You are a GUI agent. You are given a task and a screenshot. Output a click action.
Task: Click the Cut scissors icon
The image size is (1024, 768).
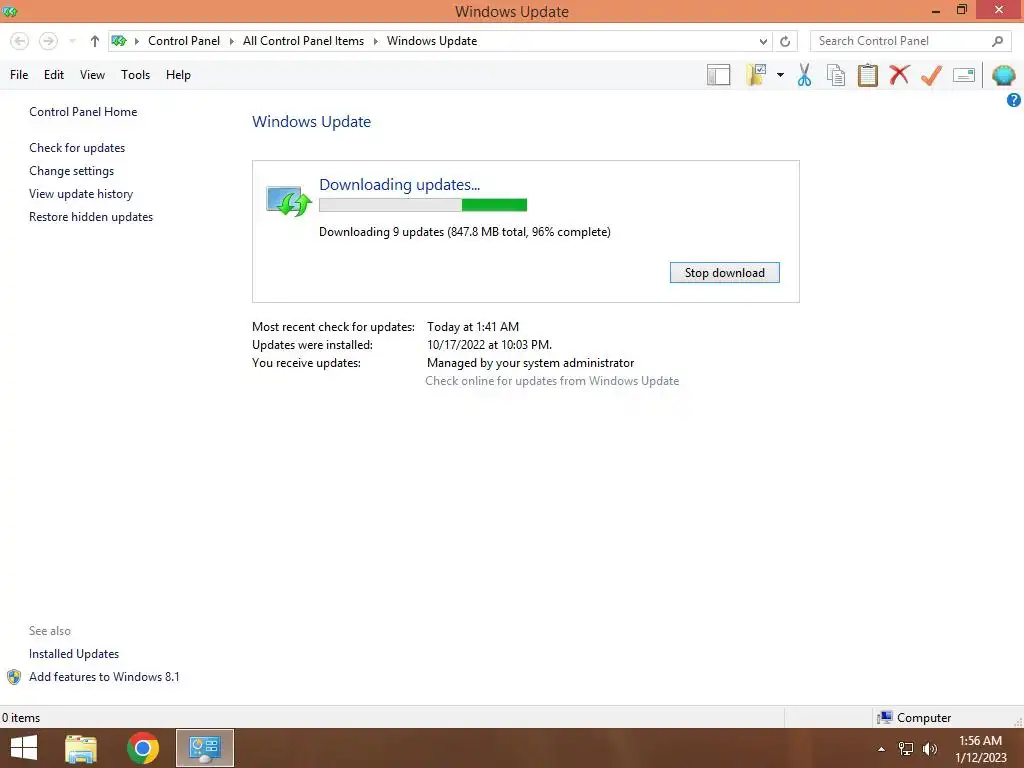click(x=805, y=75)
